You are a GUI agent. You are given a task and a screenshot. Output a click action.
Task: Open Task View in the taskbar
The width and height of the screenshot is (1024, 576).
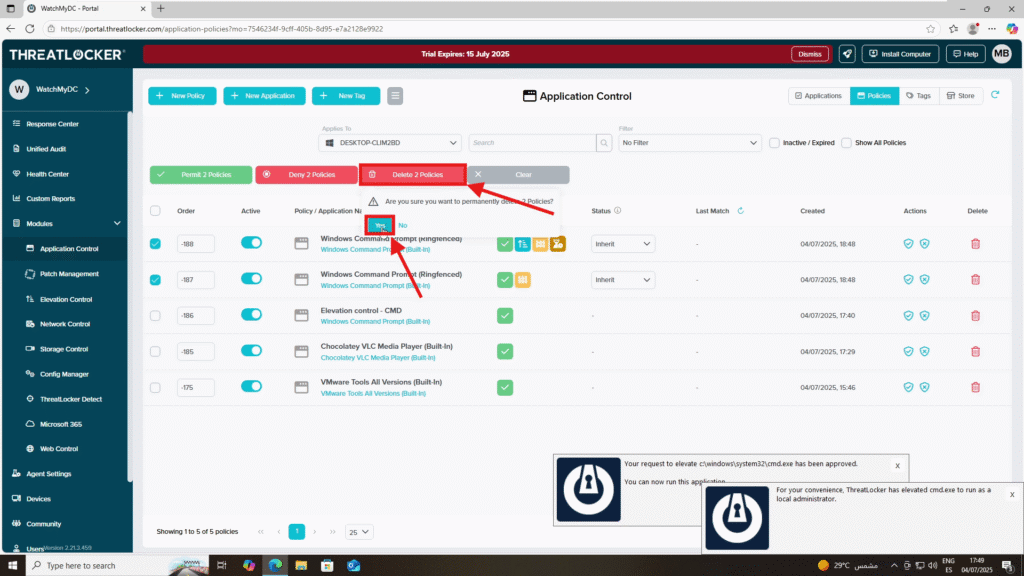click(221, 566)
